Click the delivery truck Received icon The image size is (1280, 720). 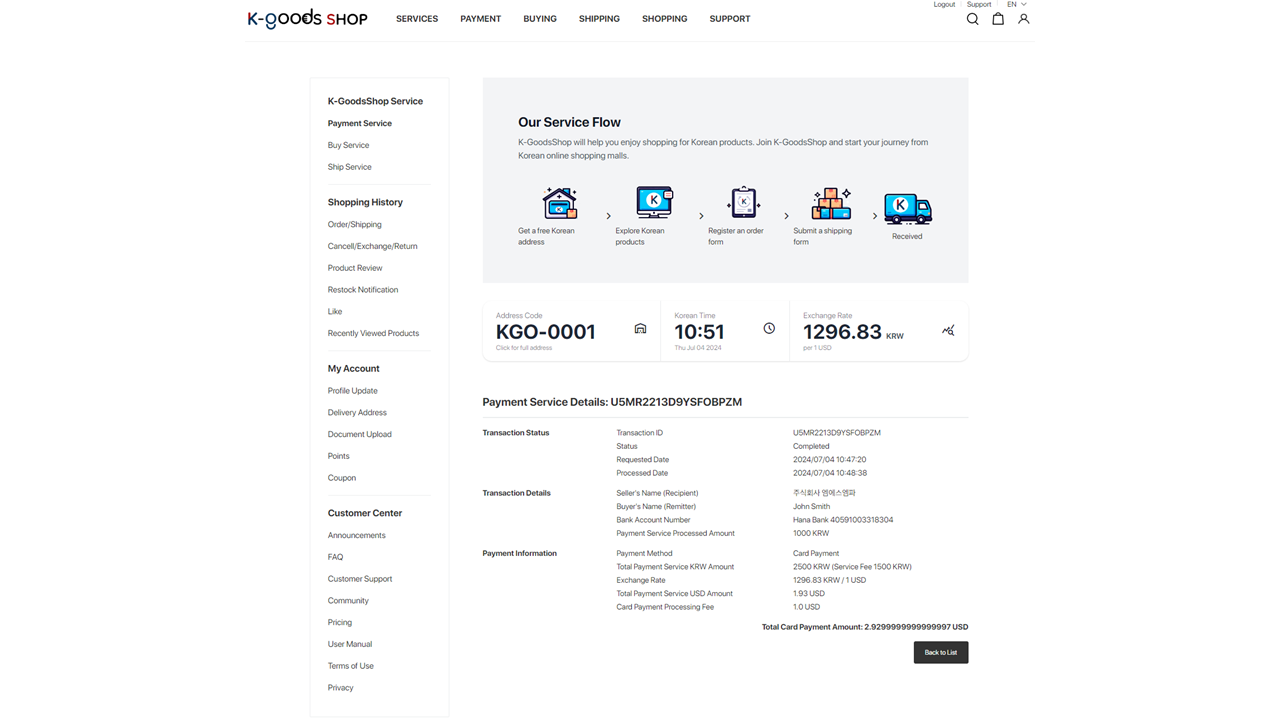pyautogui.click(x=907, y=209)
